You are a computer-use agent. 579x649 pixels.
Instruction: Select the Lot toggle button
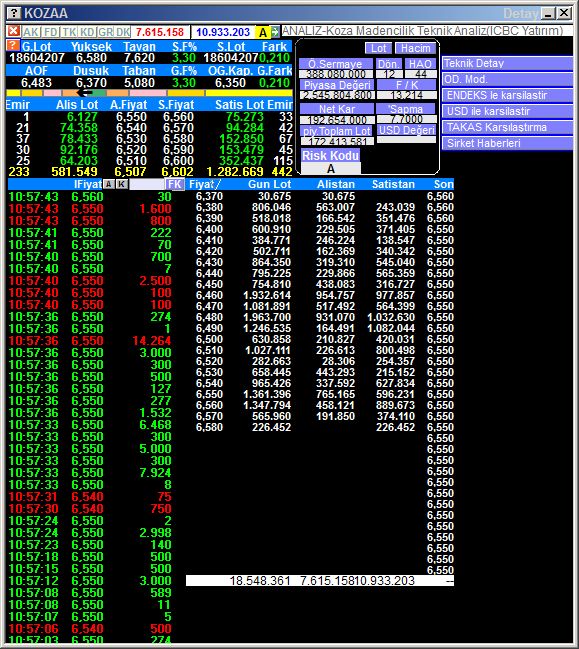point(378,48)
